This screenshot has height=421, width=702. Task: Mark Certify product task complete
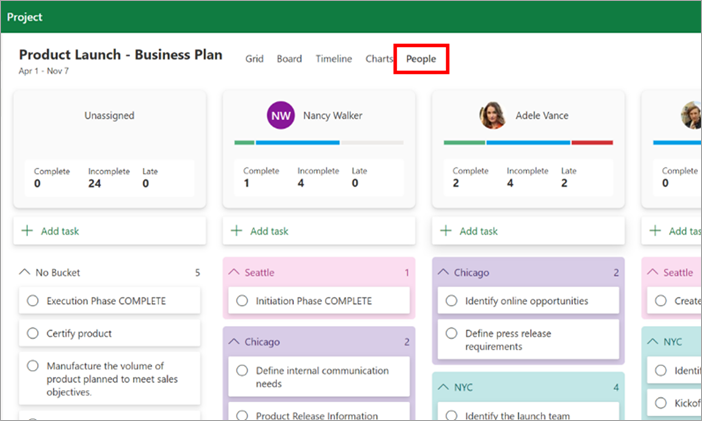[33, 333]
